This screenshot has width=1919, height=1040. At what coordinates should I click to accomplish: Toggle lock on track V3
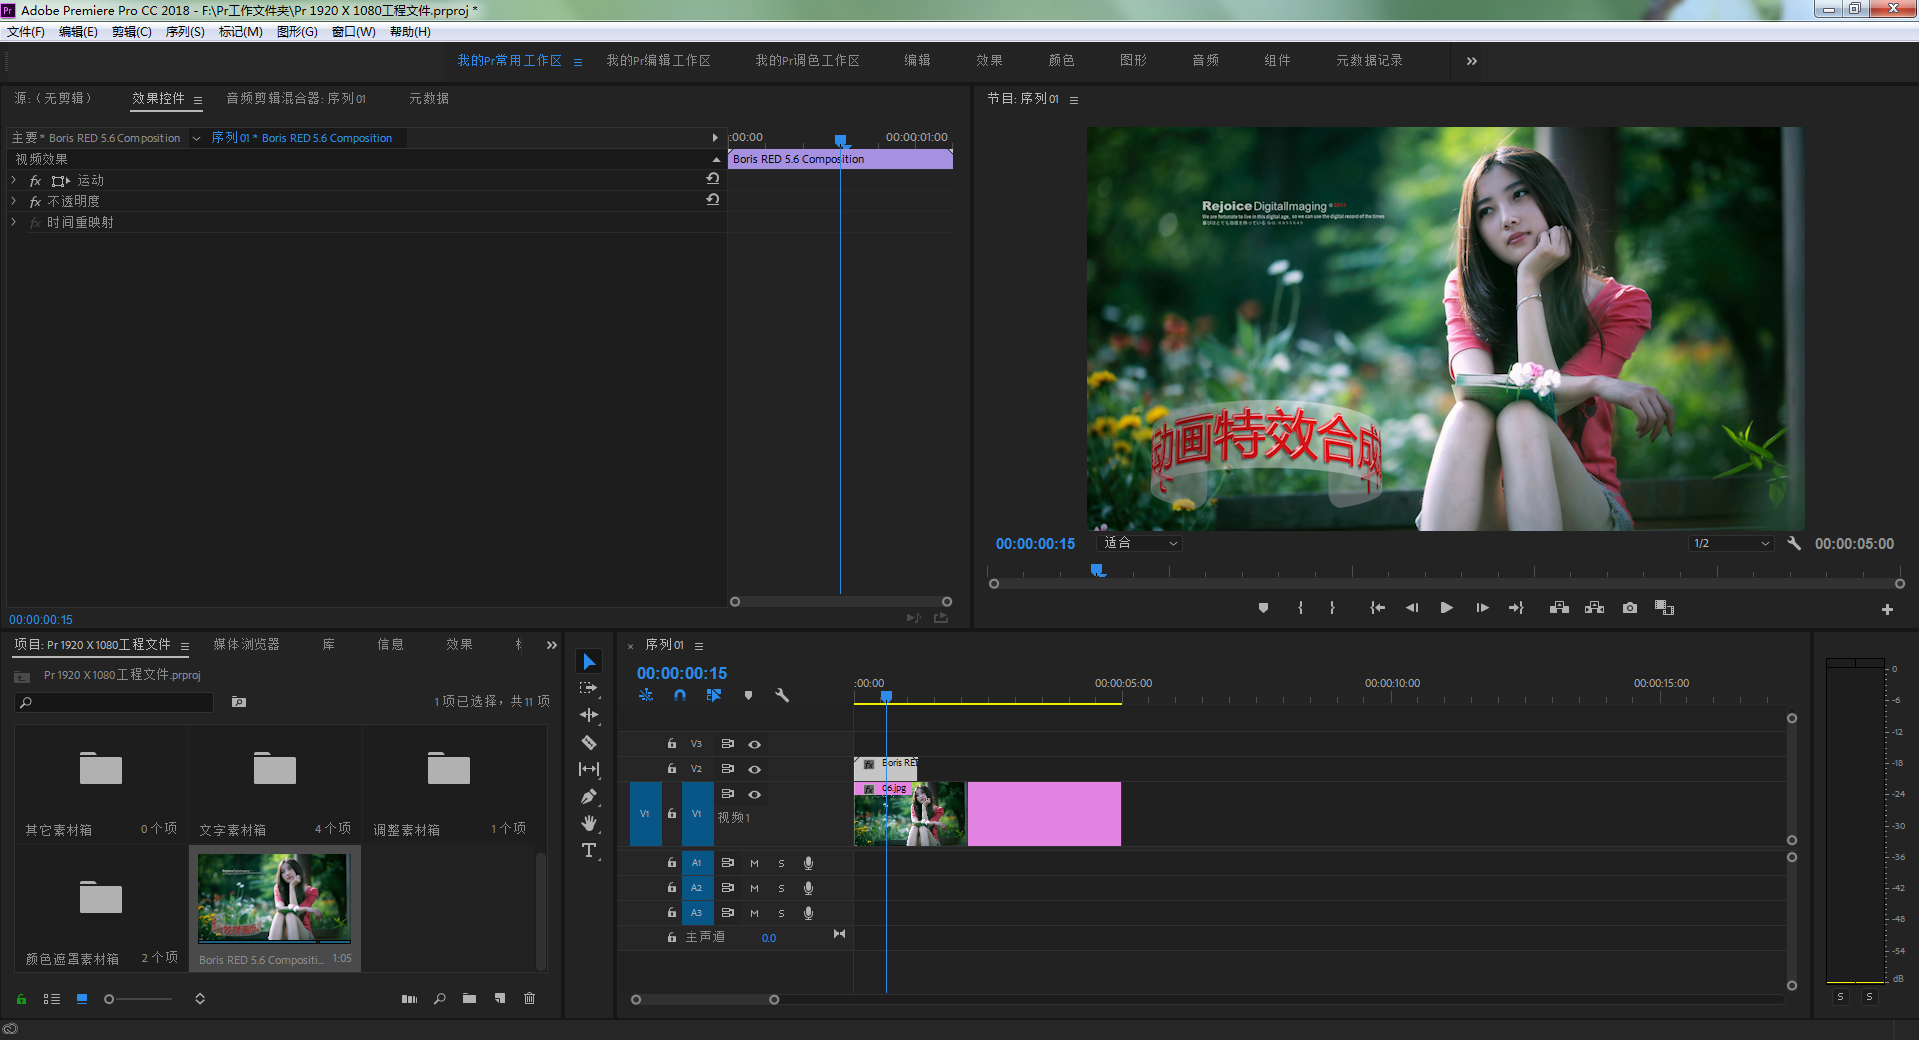click(672, 744)
